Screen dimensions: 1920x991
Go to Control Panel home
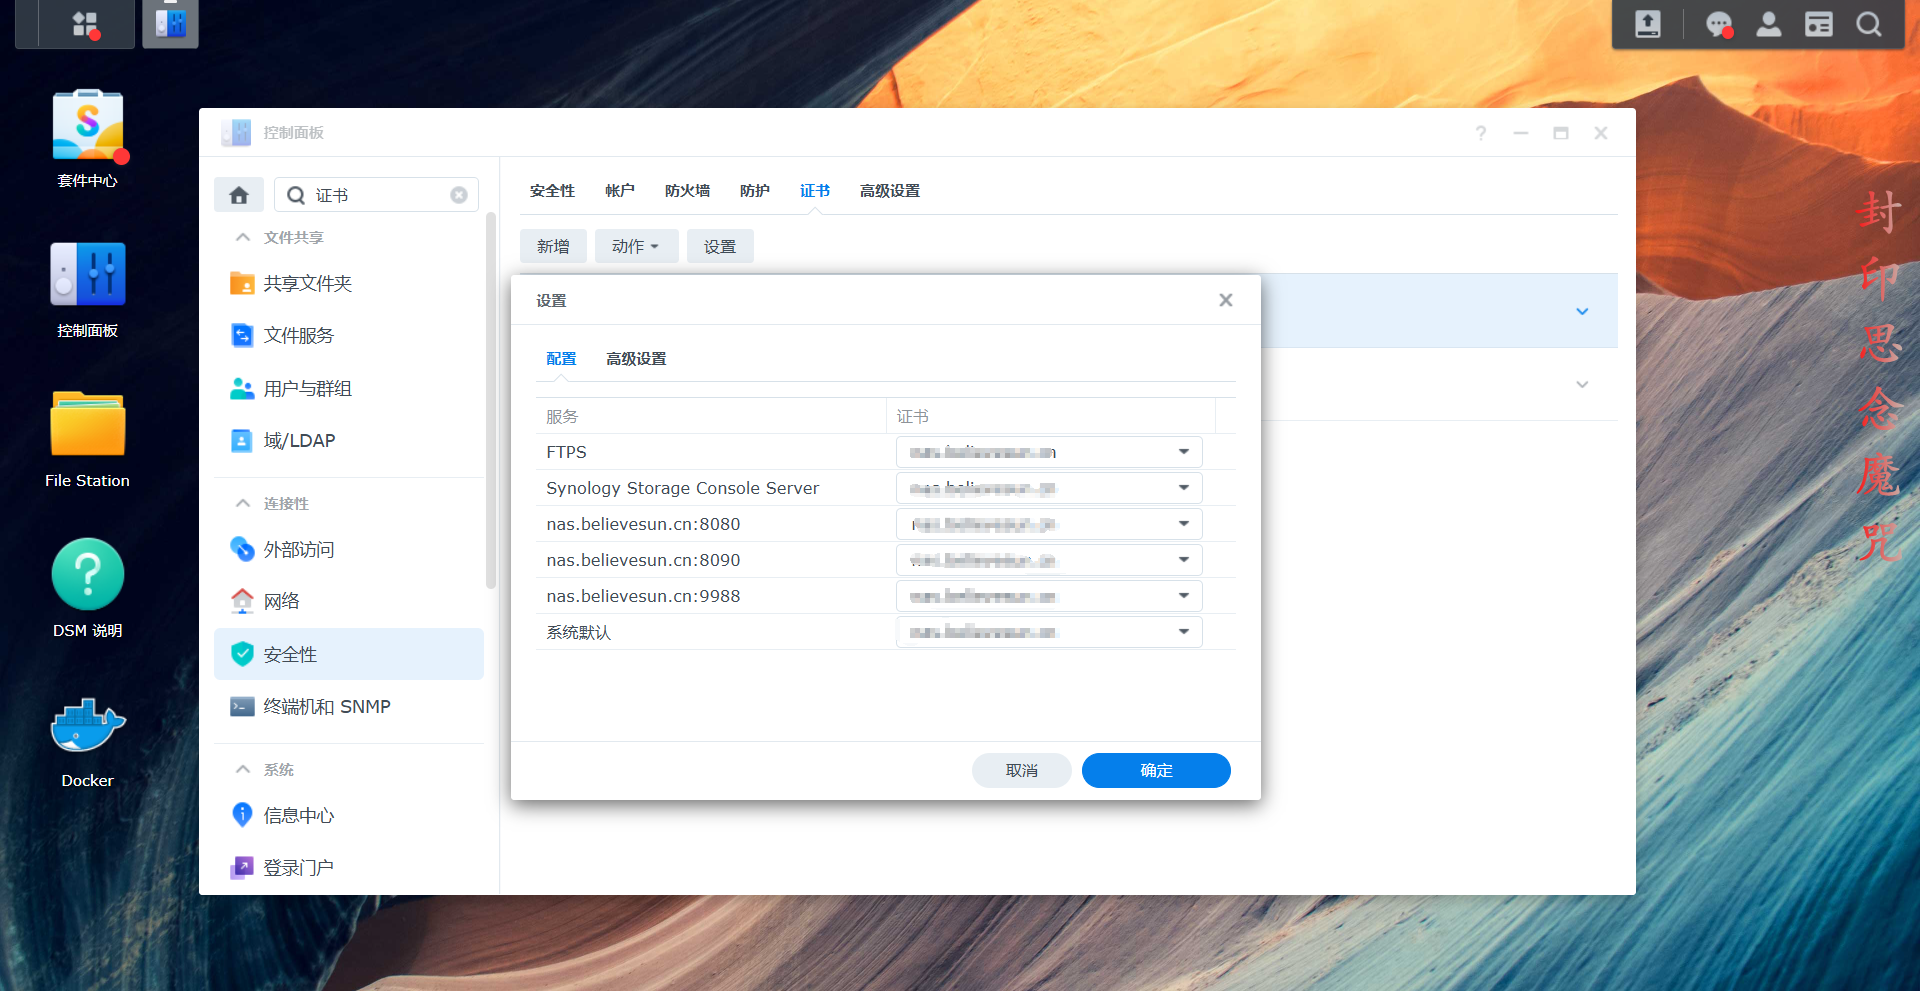coord(239,195)
